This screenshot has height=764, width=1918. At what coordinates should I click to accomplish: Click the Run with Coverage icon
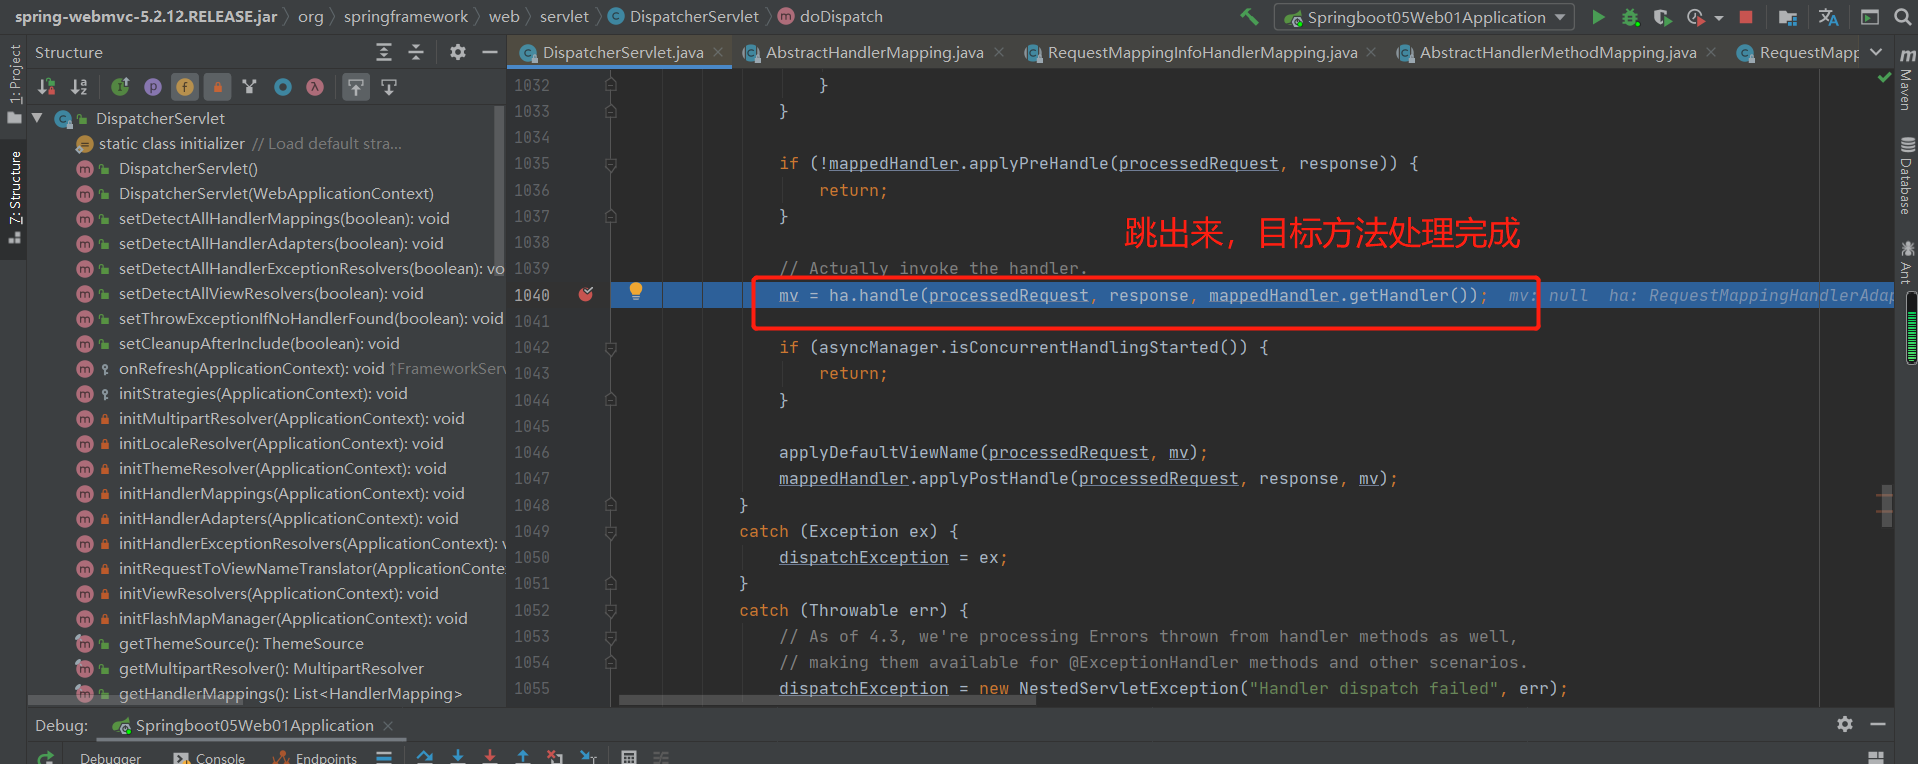(1662, 17)
